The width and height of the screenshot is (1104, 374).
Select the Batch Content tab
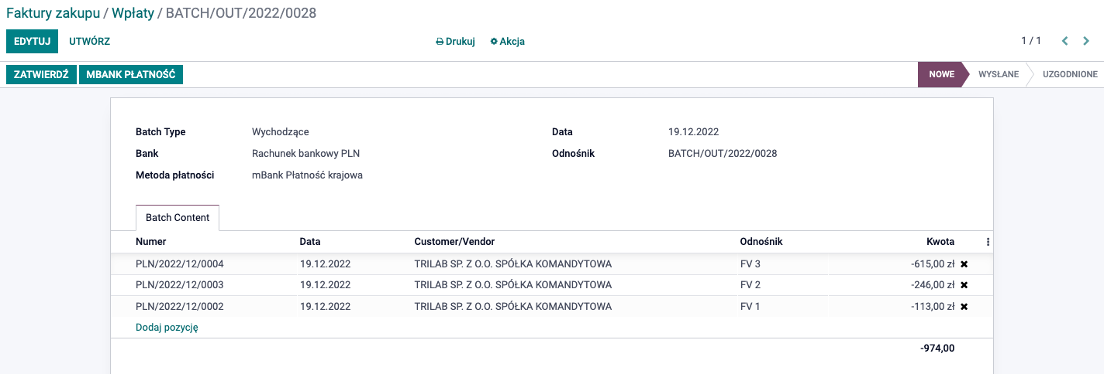pyautogui.click(x=177, y=218)
